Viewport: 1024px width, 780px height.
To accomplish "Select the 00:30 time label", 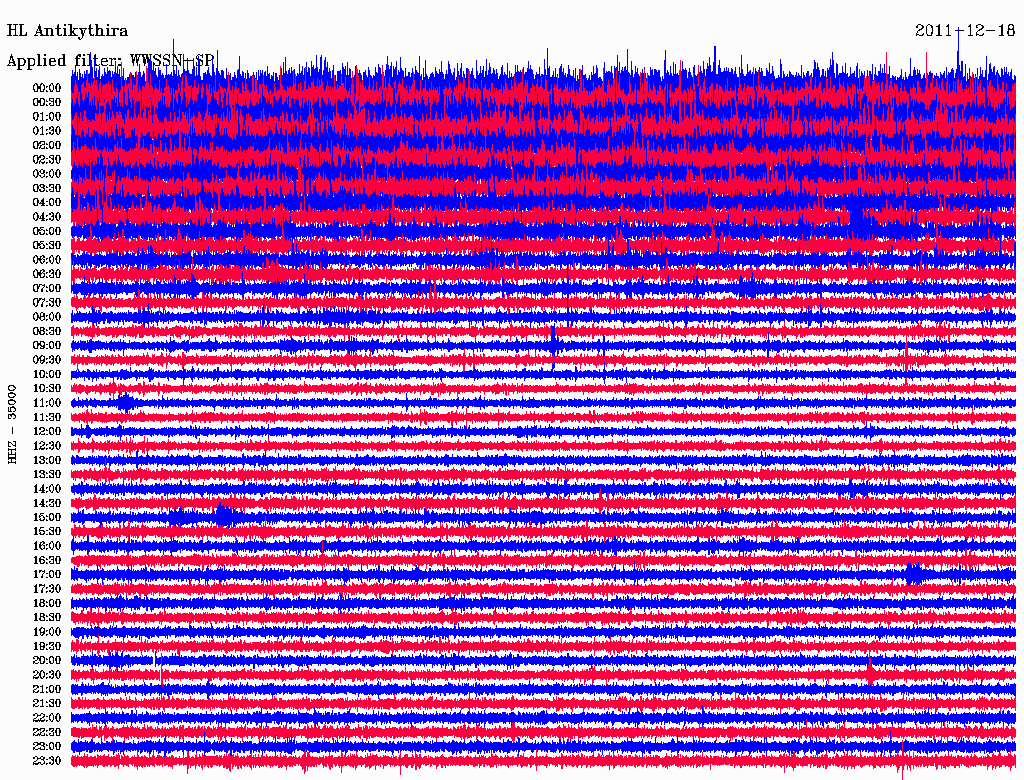I will point(47,103).
